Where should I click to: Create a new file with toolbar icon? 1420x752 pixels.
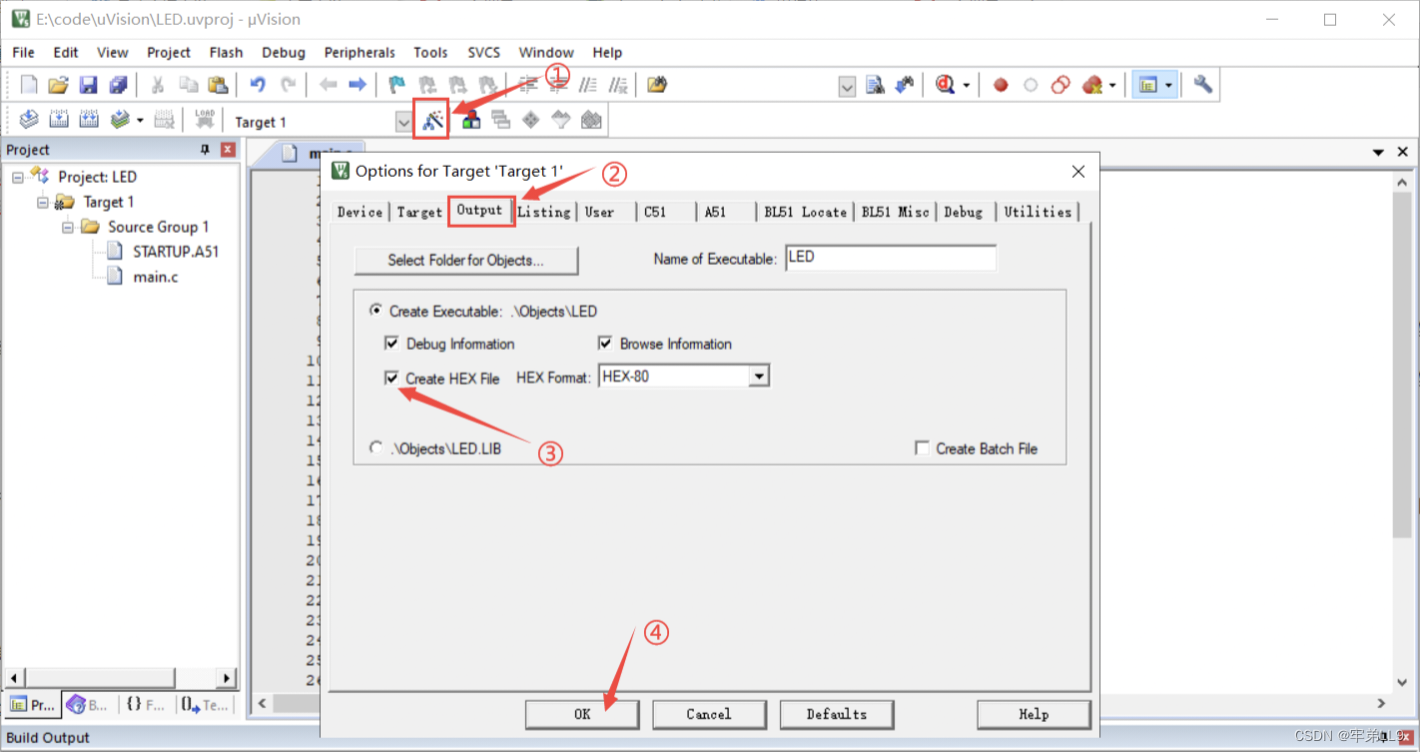29,85
